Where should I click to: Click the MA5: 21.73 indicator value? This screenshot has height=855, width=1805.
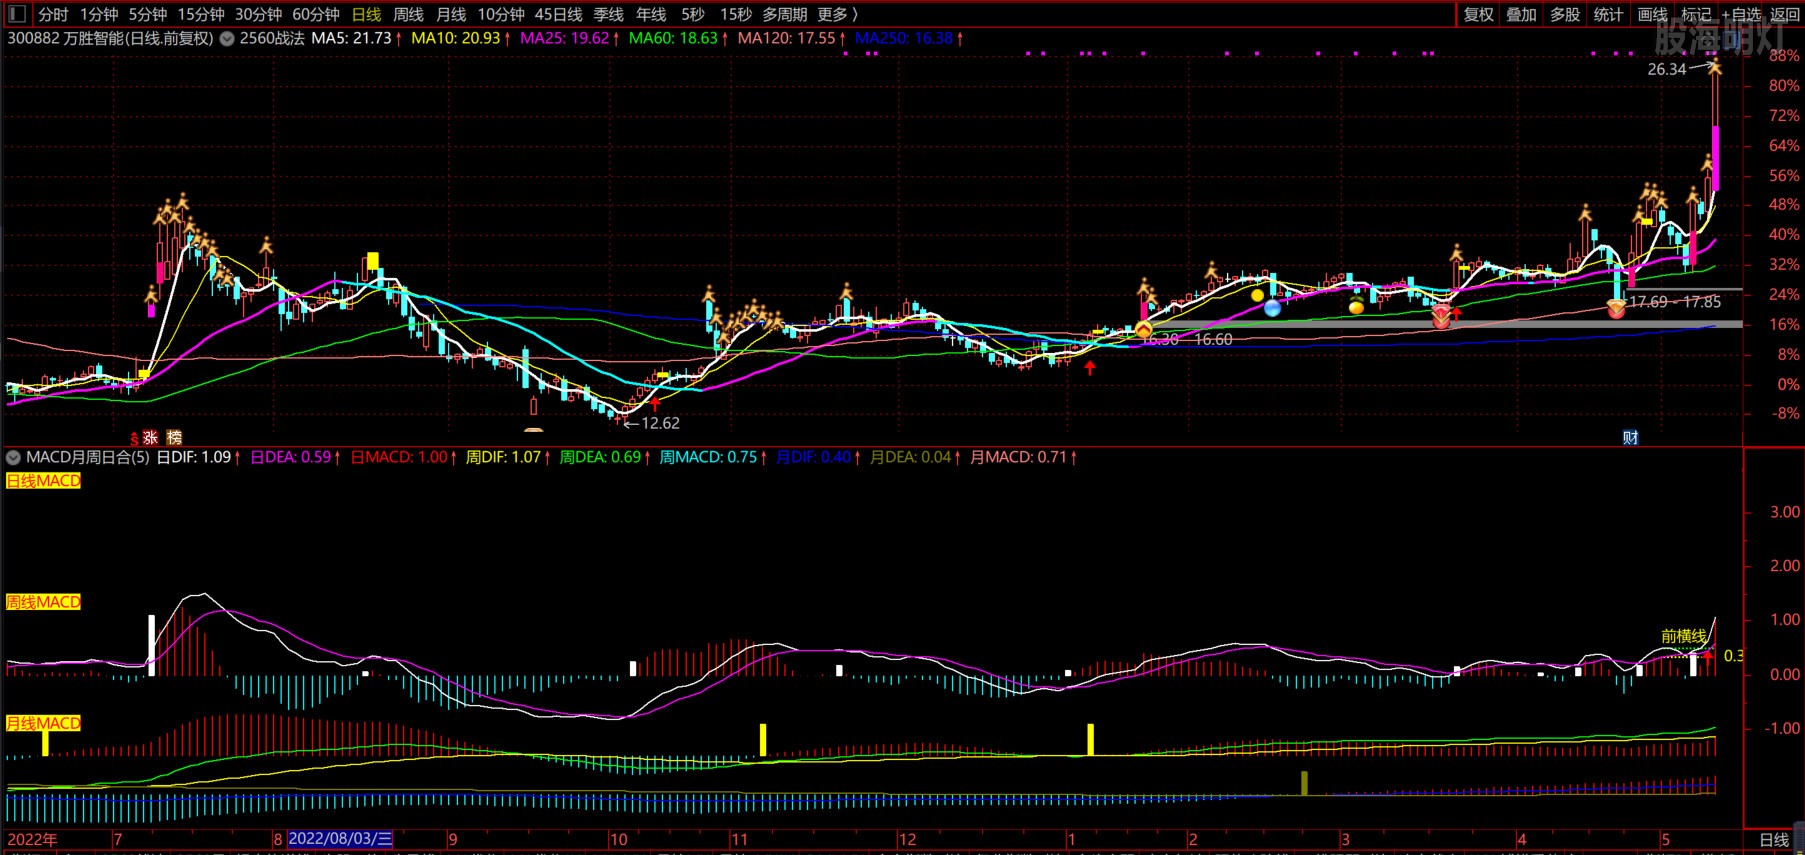pyautogui.click(x=351, y=38)
